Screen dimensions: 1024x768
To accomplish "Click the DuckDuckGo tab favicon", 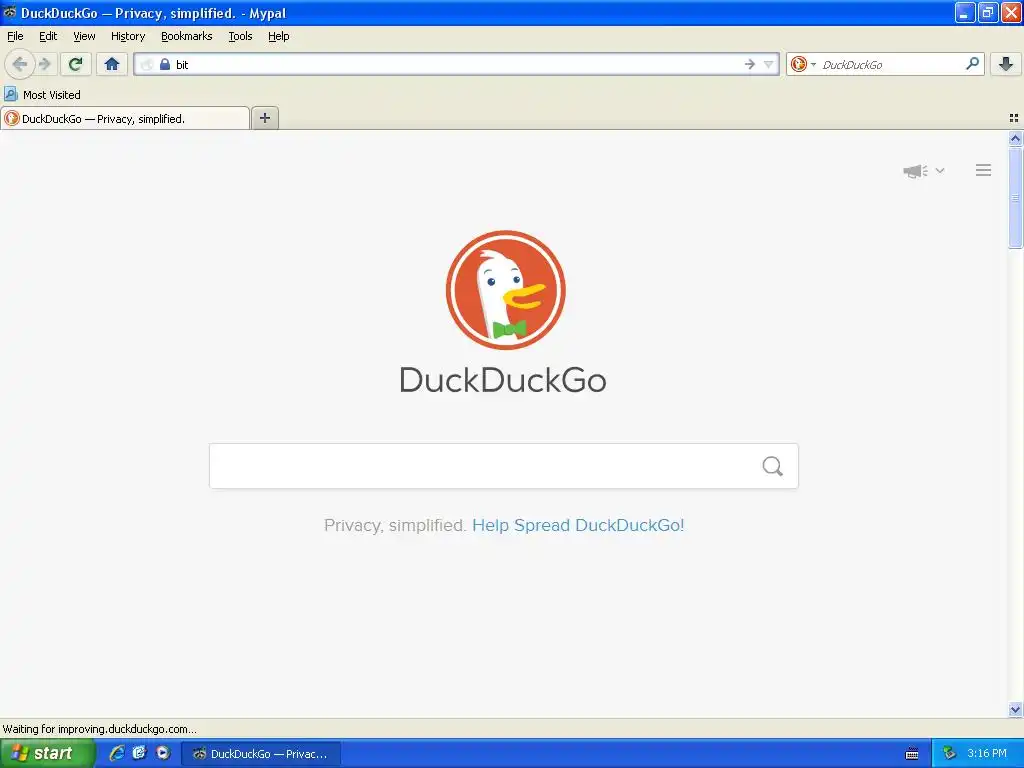I will coord(12,118).
